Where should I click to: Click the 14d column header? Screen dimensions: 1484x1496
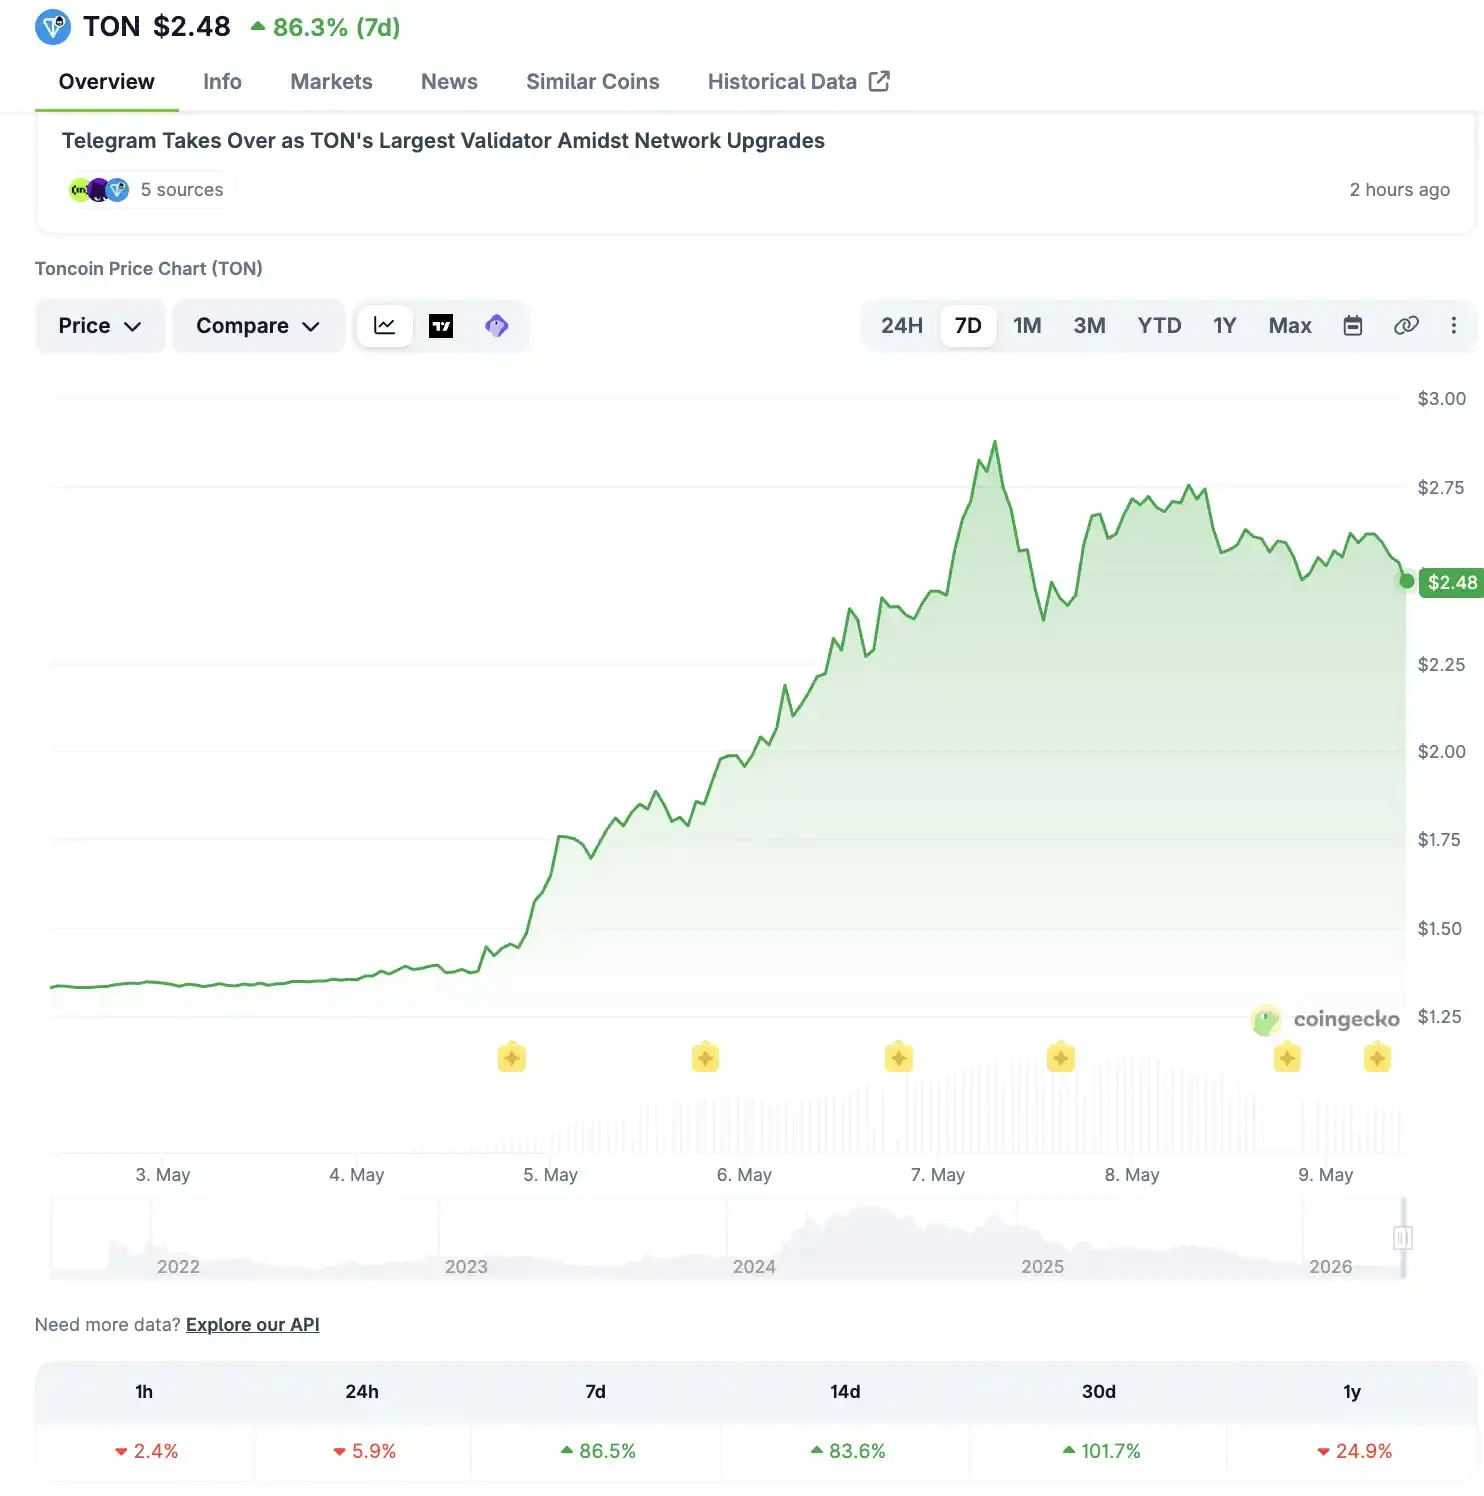coord(845,1392)
